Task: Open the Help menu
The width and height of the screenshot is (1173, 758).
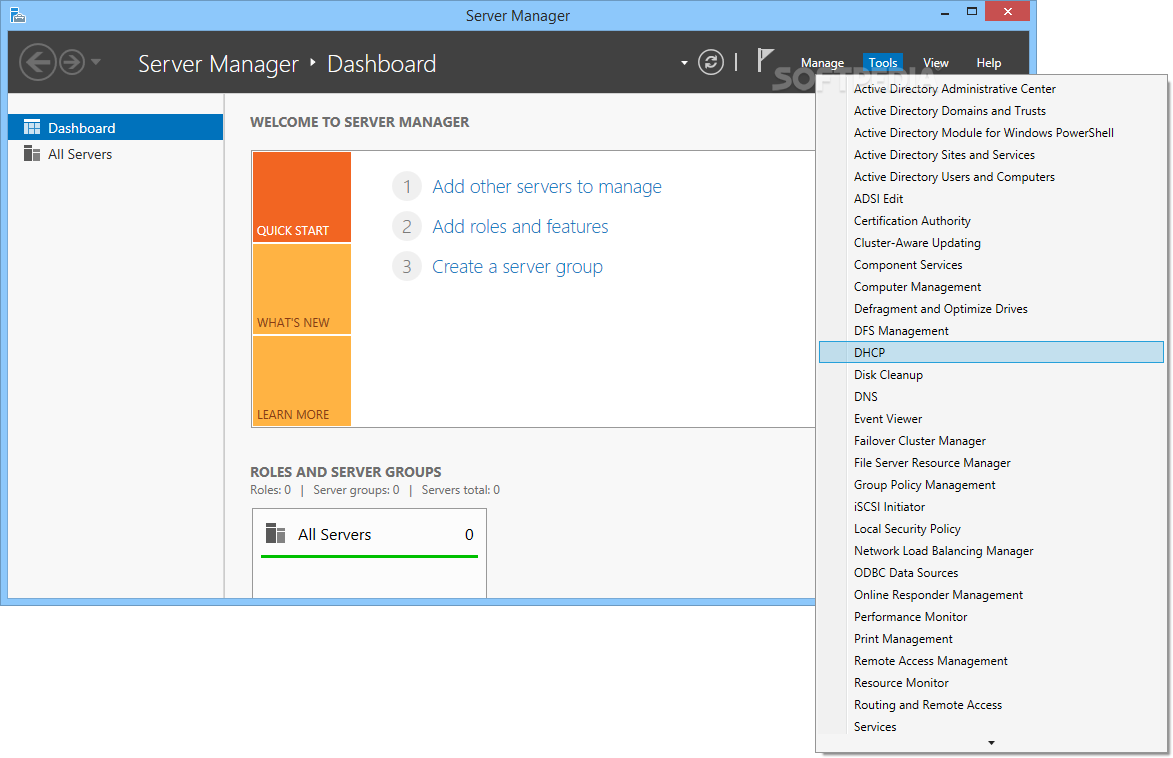Action: (988, 63)
